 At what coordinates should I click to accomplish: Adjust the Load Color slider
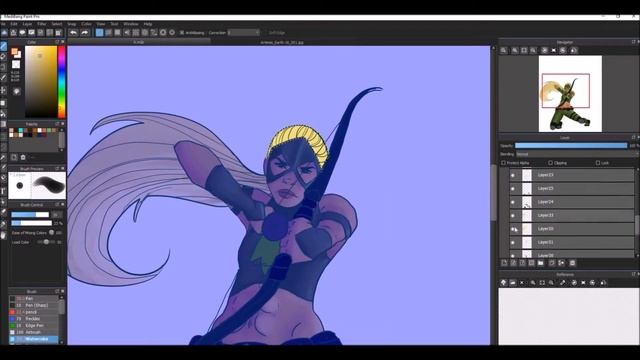point(46,242)
